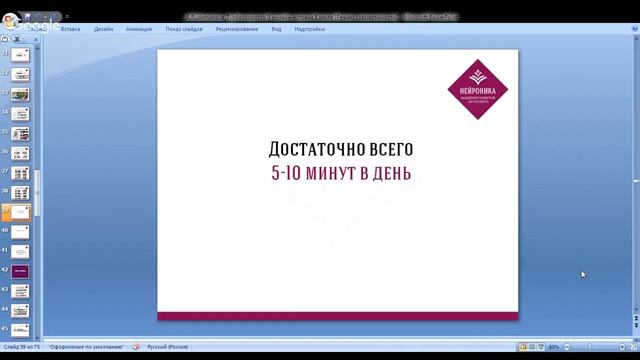
Task: Click main editor vertical scrollbar handle
Action: pyautogui.click(x=636, y=180)
